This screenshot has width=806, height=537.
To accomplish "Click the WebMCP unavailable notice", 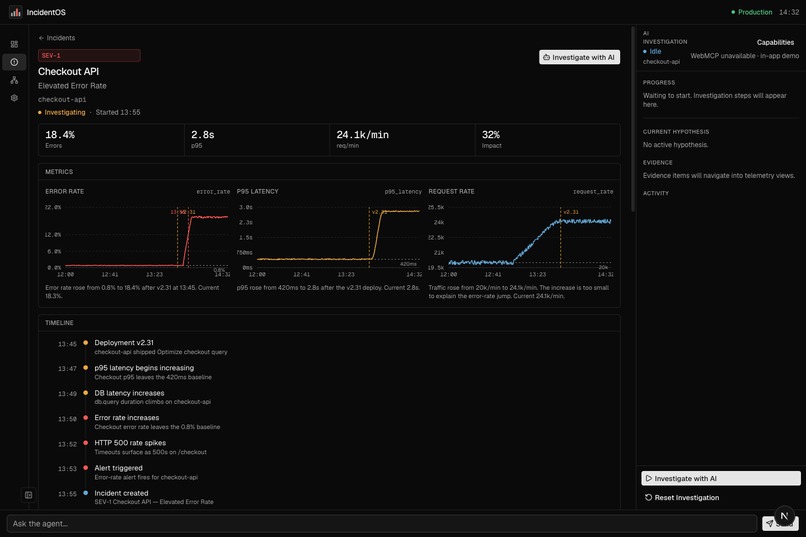I will [x=744, y=55].
